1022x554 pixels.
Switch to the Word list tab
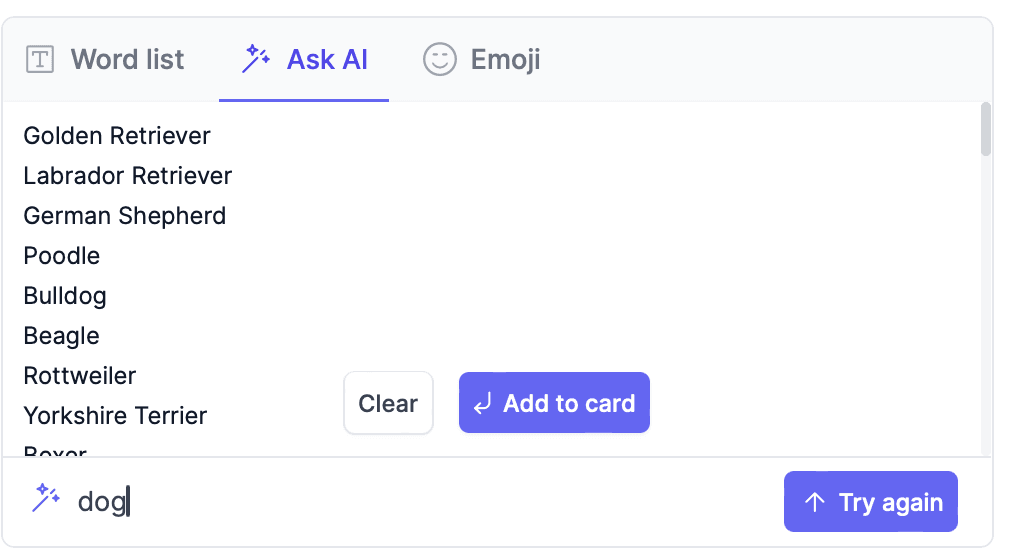point(127,60)
